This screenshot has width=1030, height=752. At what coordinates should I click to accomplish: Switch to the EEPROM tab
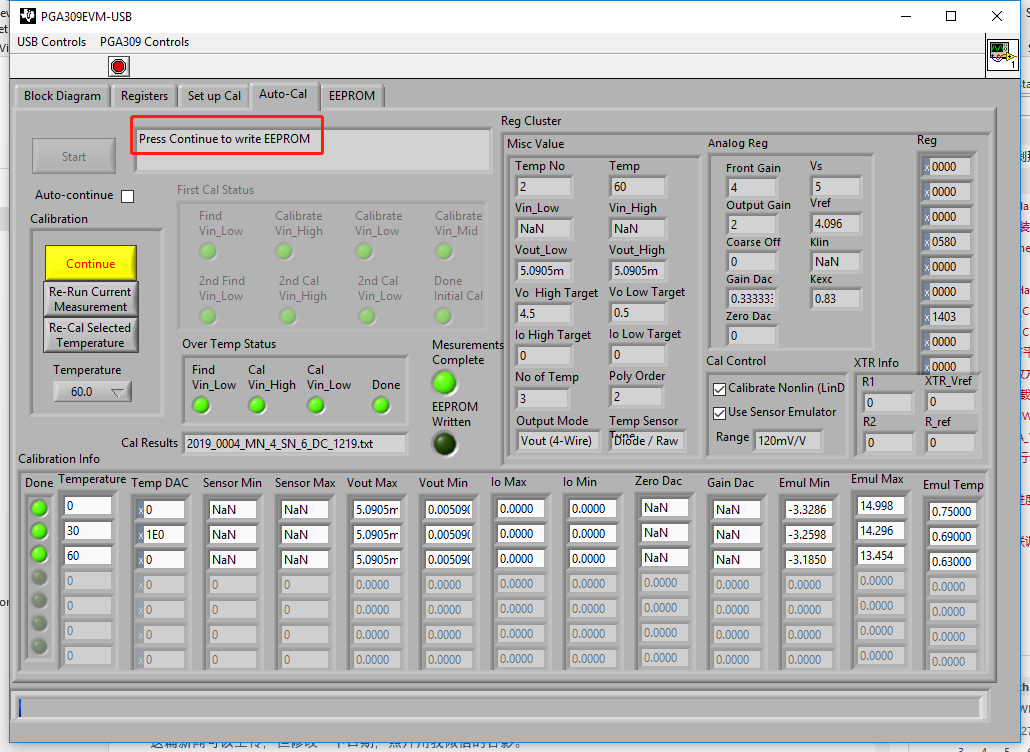point(352,96)
